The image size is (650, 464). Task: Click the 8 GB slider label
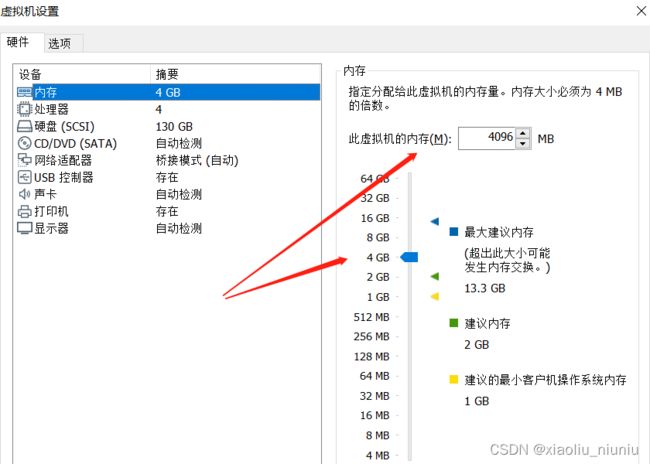coord(378,238)
